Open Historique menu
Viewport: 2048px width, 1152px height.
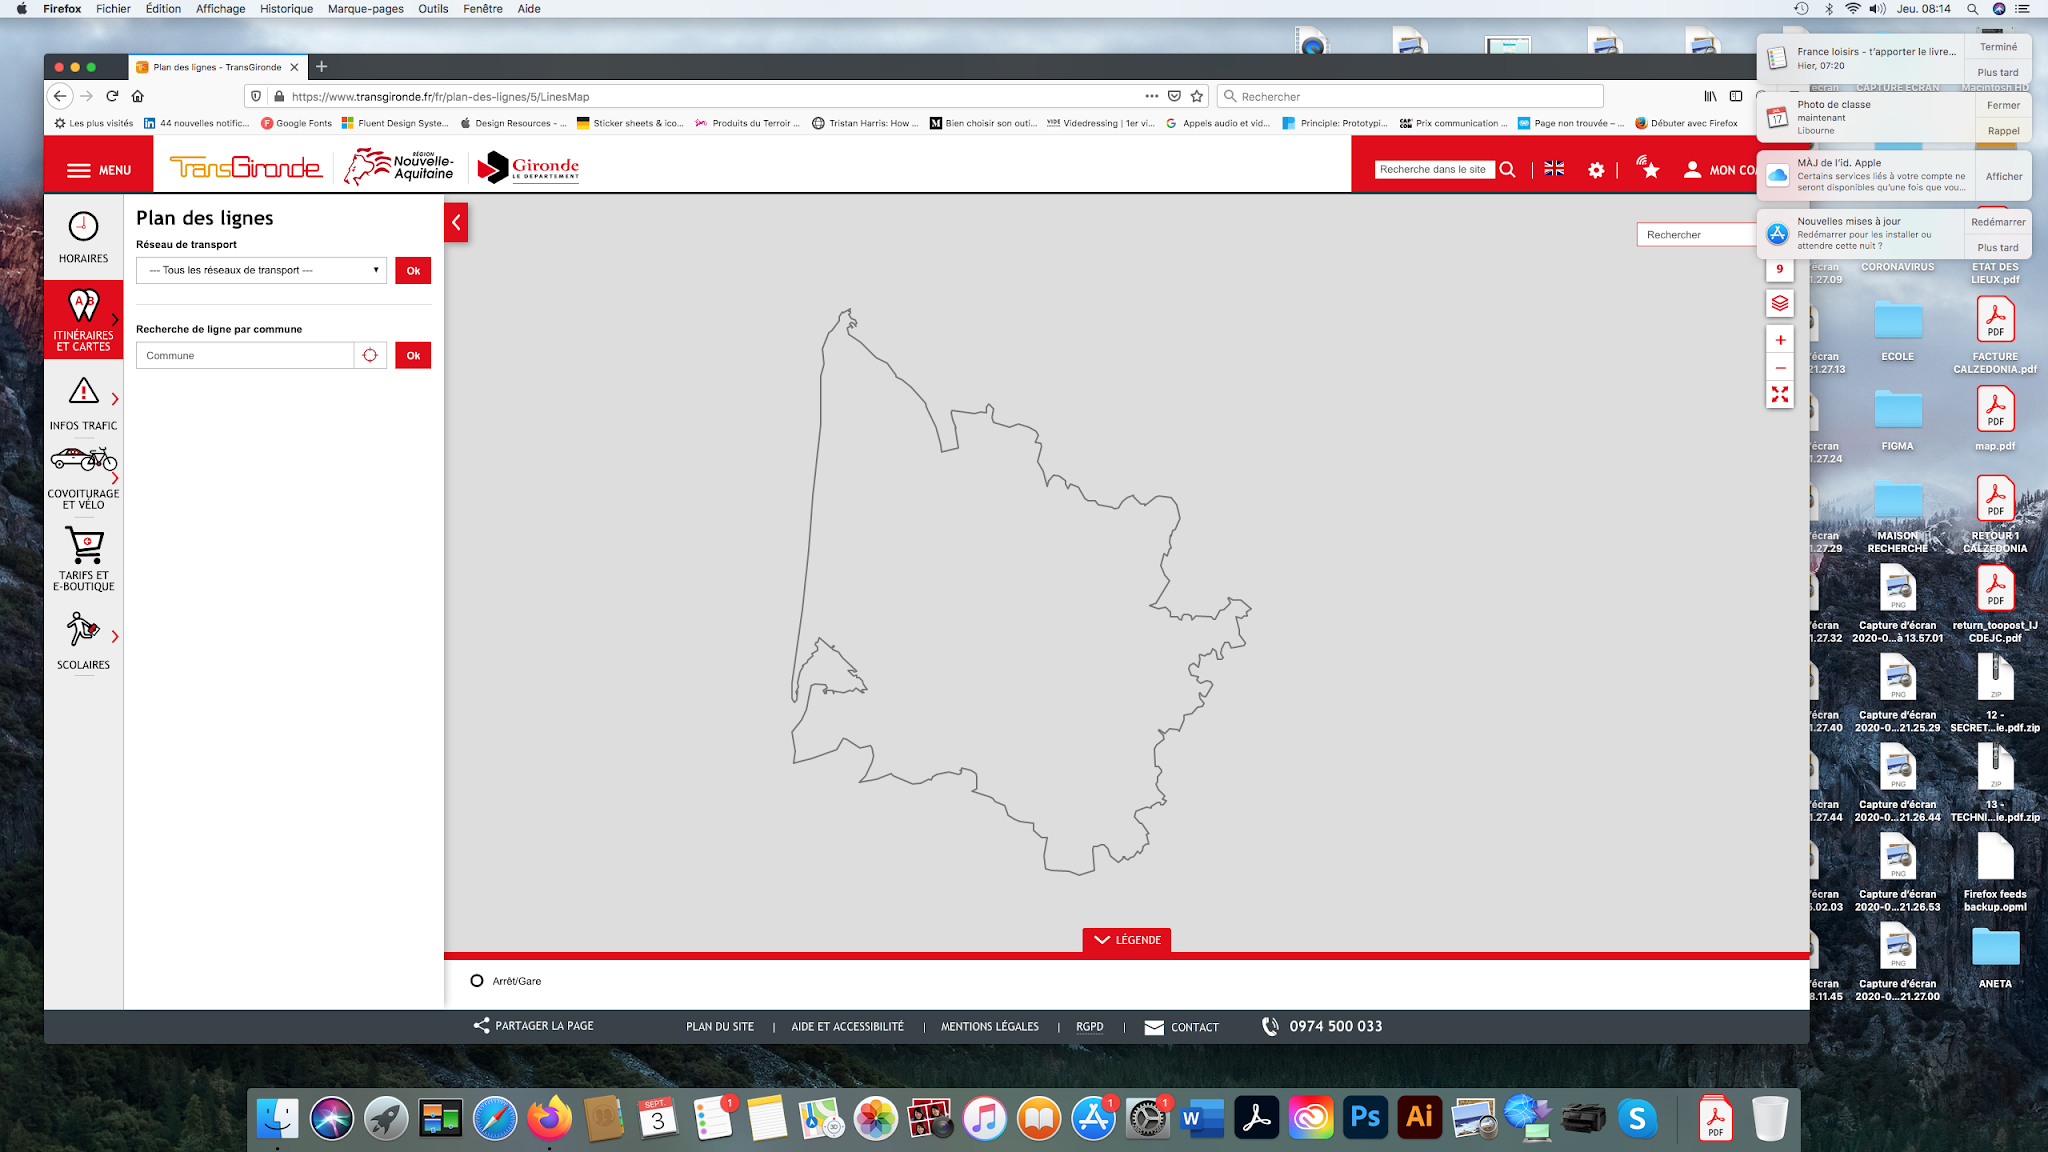[x=286, y=9]
